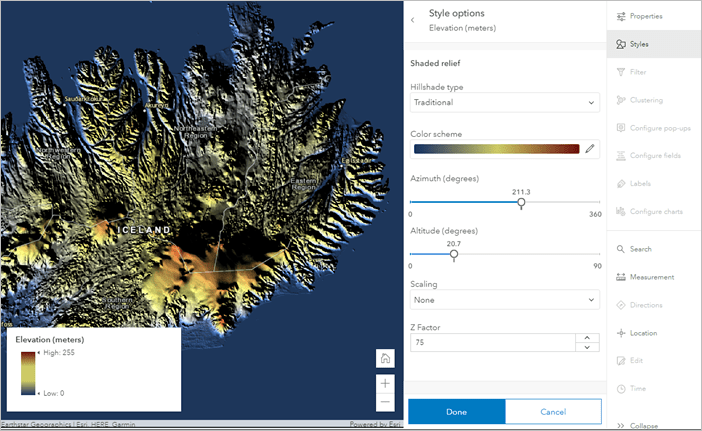Click the color scheme gradient ramp
The width and height of the screenshot is (702, 431).
pyautogui.click(x=497, y=149)
